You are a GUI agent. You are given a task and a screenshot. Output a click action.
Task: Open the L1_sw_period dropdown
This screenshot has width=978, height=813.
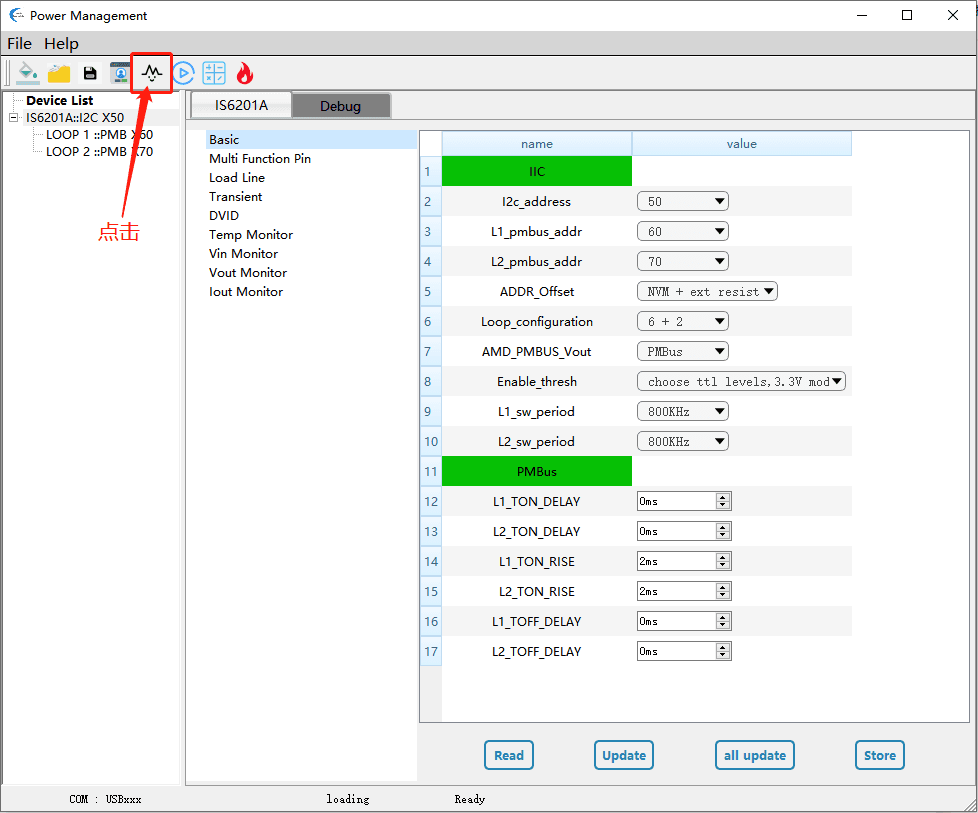click(x=682, y=412)
